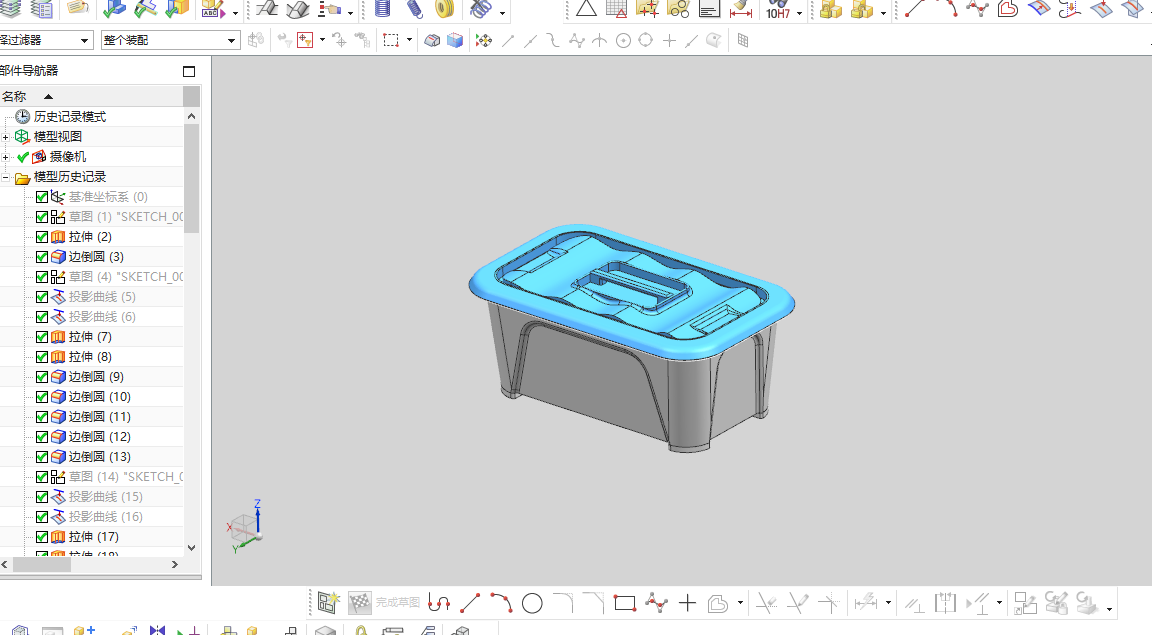Click navigator horizontal scrollbar right arrow
The width and height of the screenshot is (1152, 635).
pyautogui.click(x=175, y=564)
